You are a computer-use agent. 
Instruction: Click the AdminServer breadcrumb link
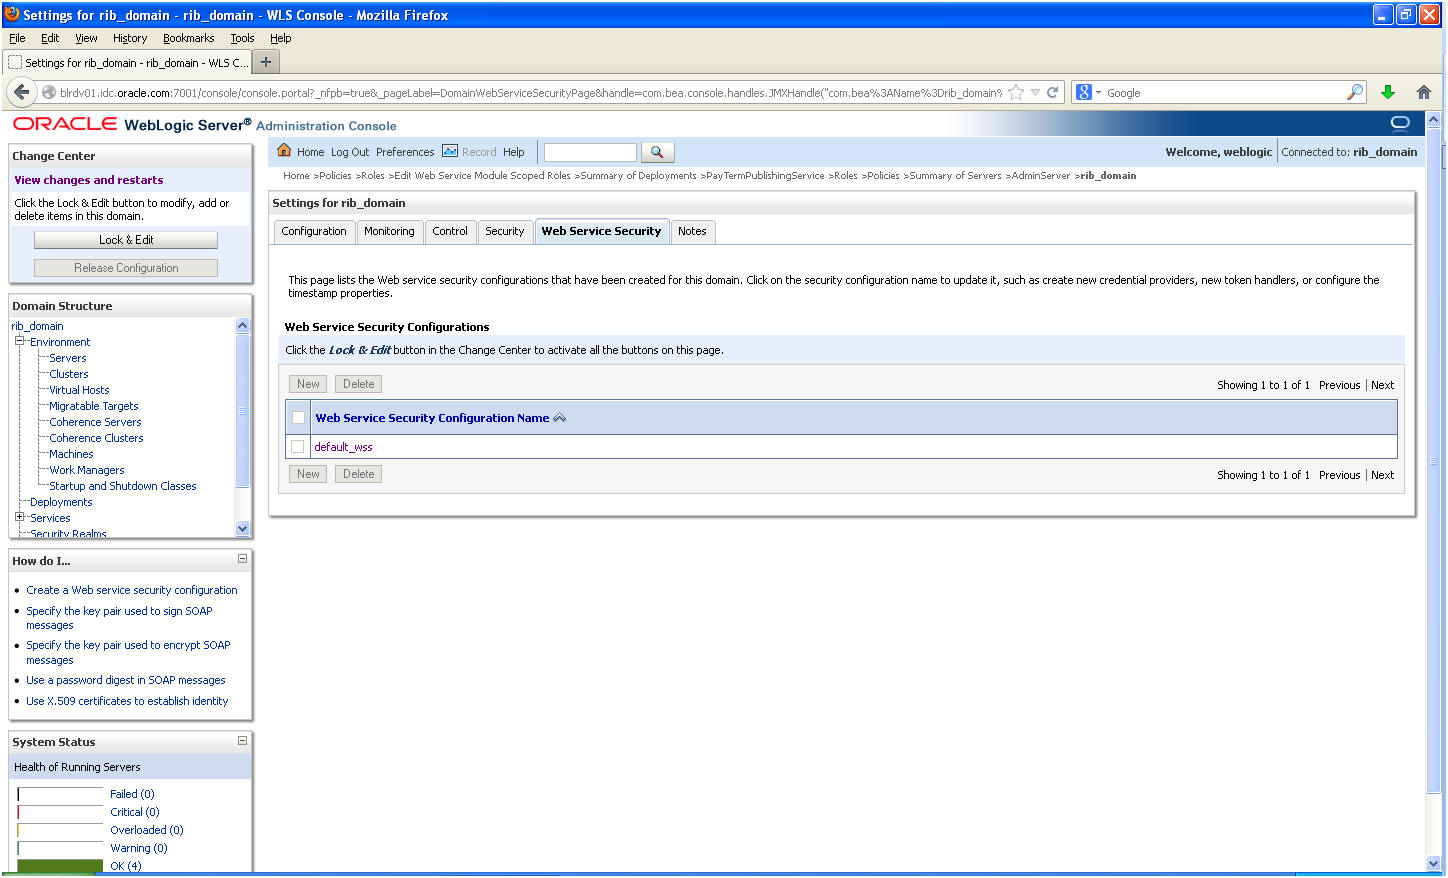click(1041, 176)
